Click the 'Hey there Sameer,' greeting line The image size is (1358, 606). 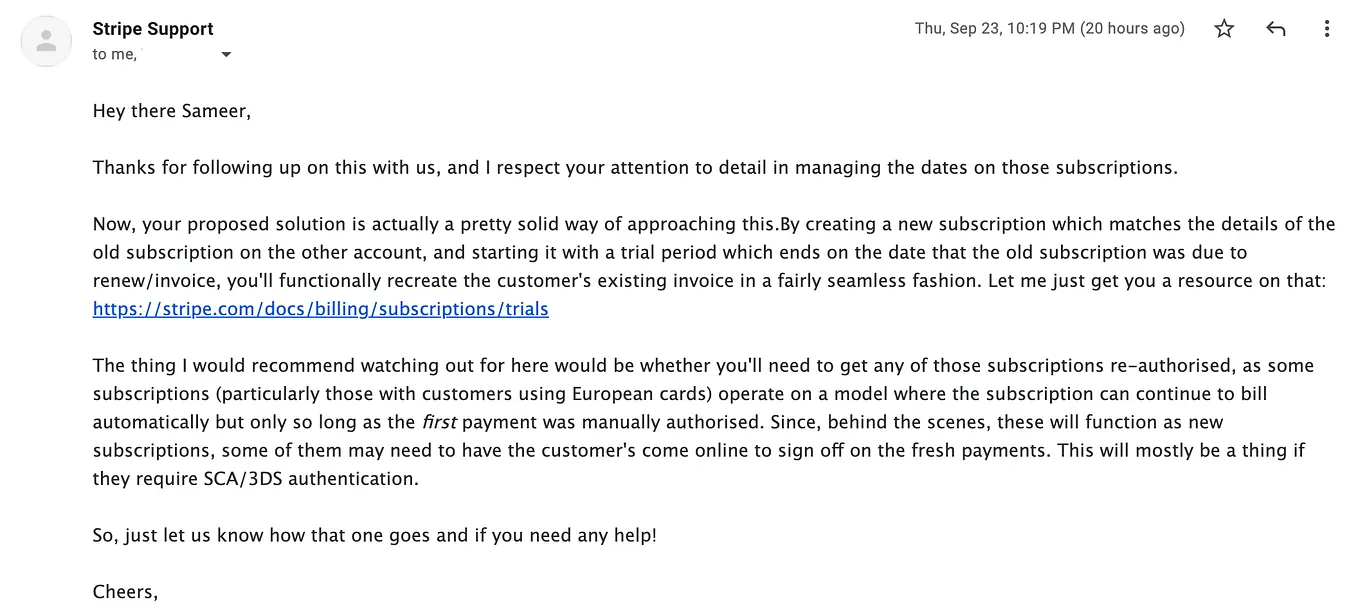(172, 111)
